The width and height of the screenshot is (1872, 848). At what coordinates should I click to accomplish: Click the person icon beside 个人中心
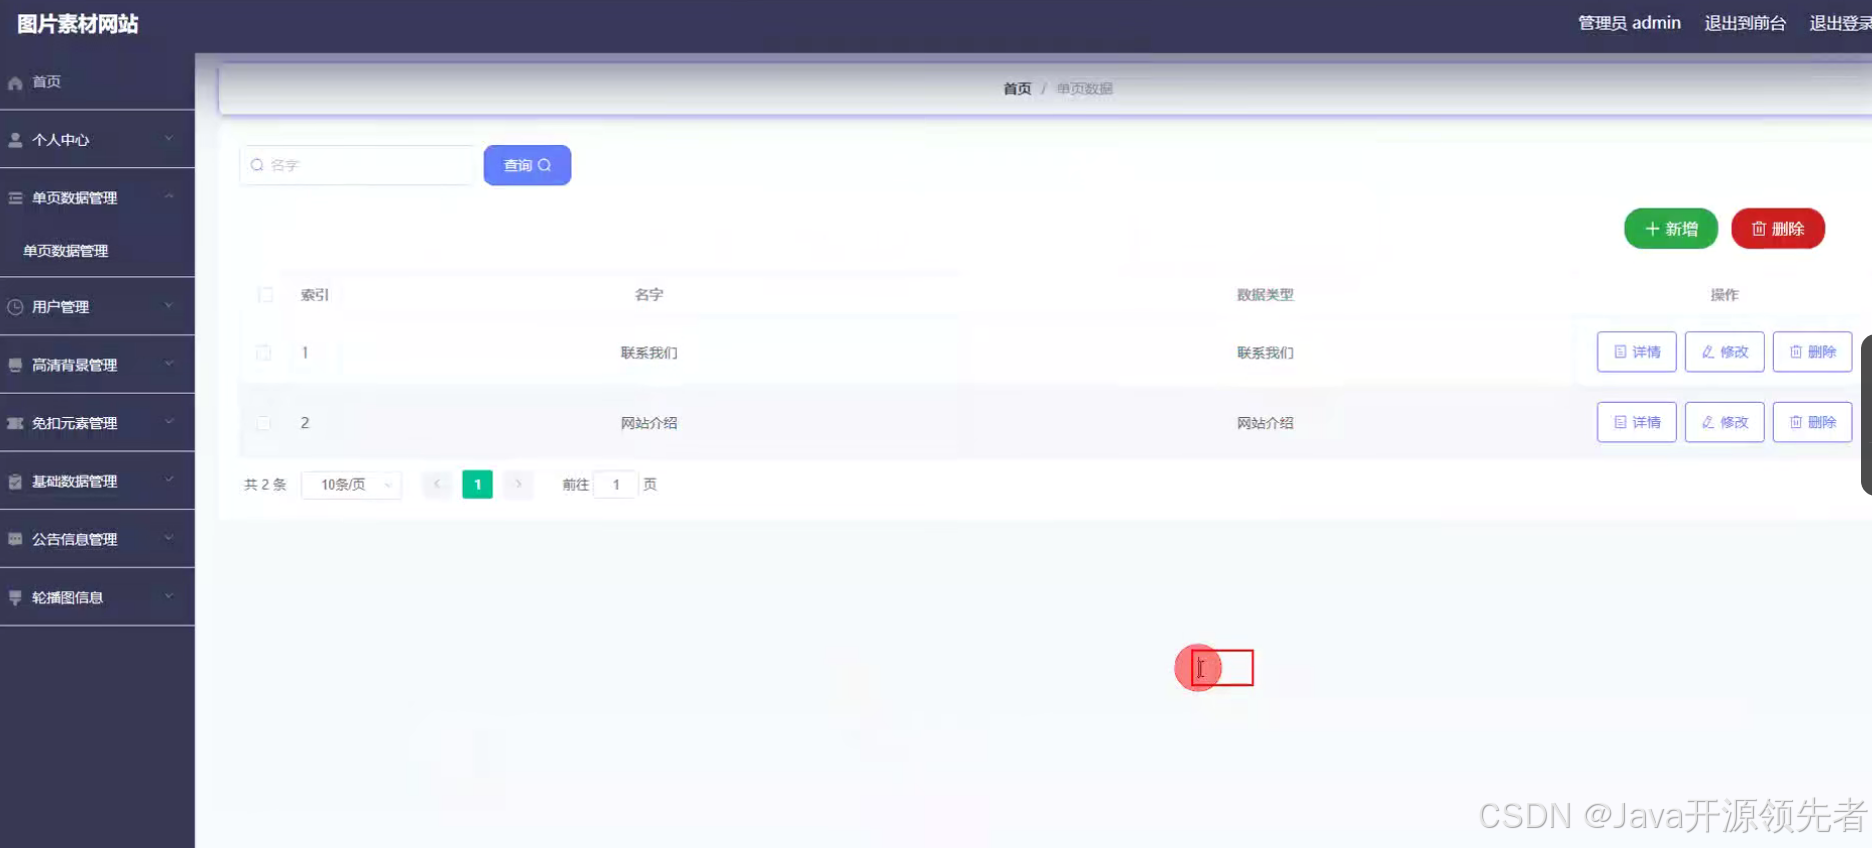[15, 140]
